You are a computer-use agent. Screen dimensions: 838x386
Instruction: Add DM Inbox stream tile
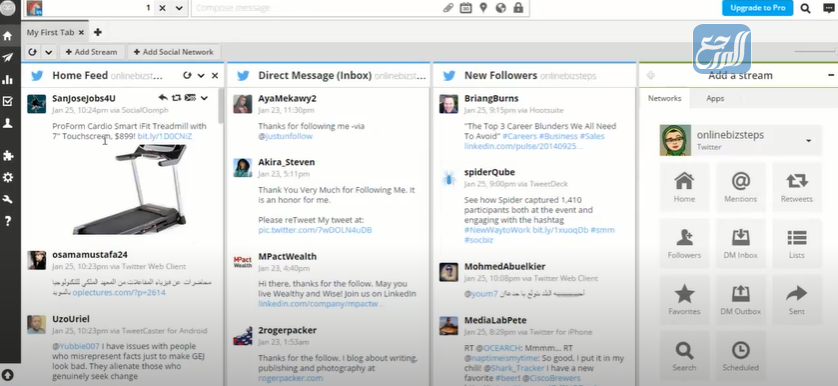pyautogui.click(x=740, y=243)
